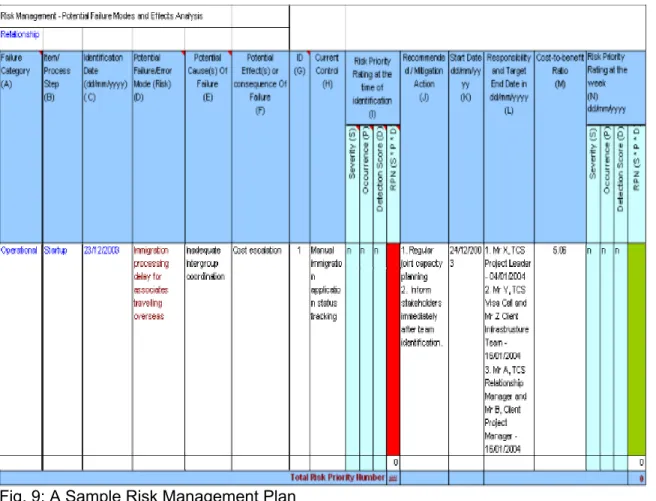Click the '5.06' cost-to-benefit ratio cell
The image size is (656, 501).
(560, 349)
